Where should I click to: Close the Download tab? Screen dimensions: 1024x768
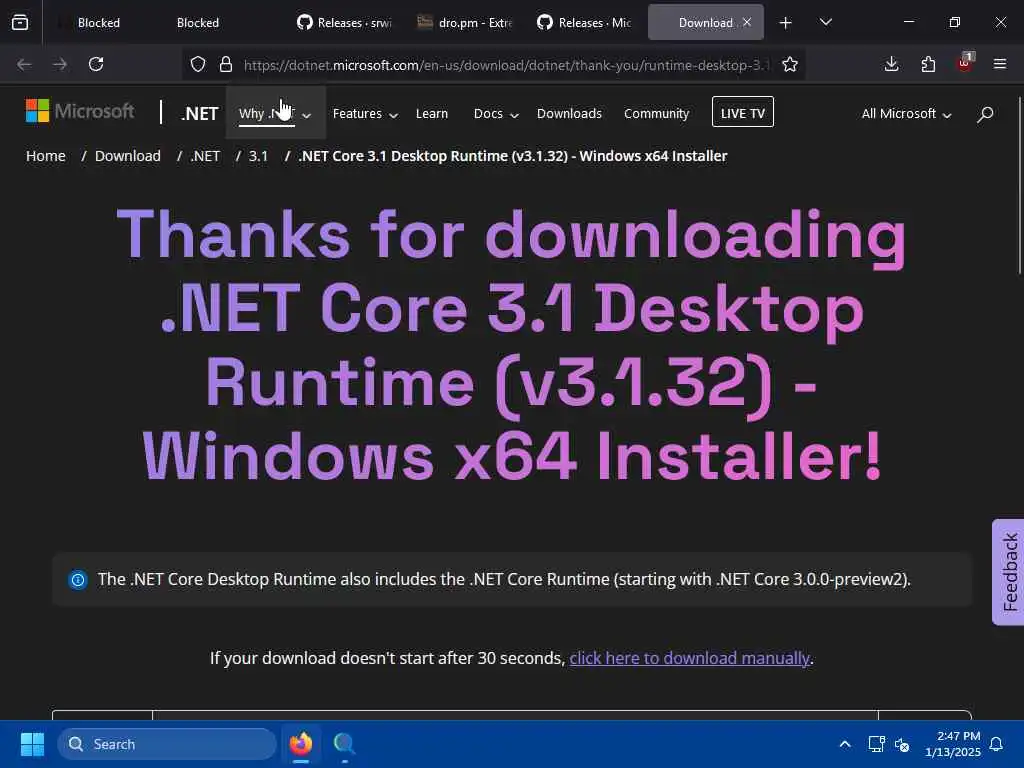pyautogui.click(x=747, y=22)
